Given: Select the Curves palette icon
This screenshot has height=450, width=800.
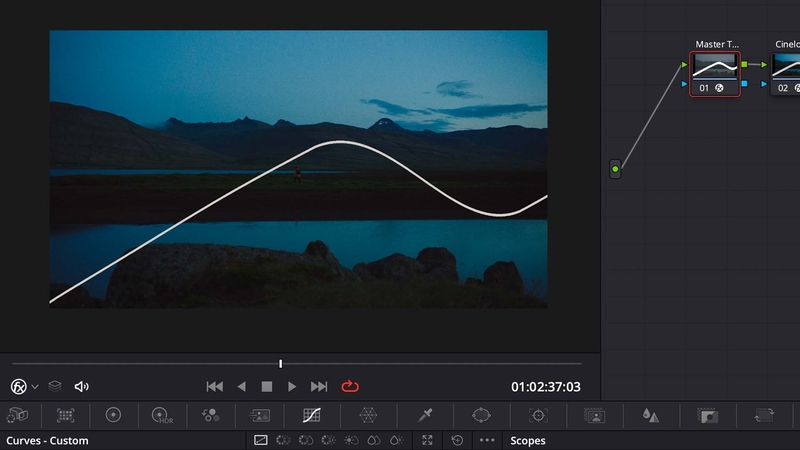Looking at the screenshot, I should tap(311, 414).
